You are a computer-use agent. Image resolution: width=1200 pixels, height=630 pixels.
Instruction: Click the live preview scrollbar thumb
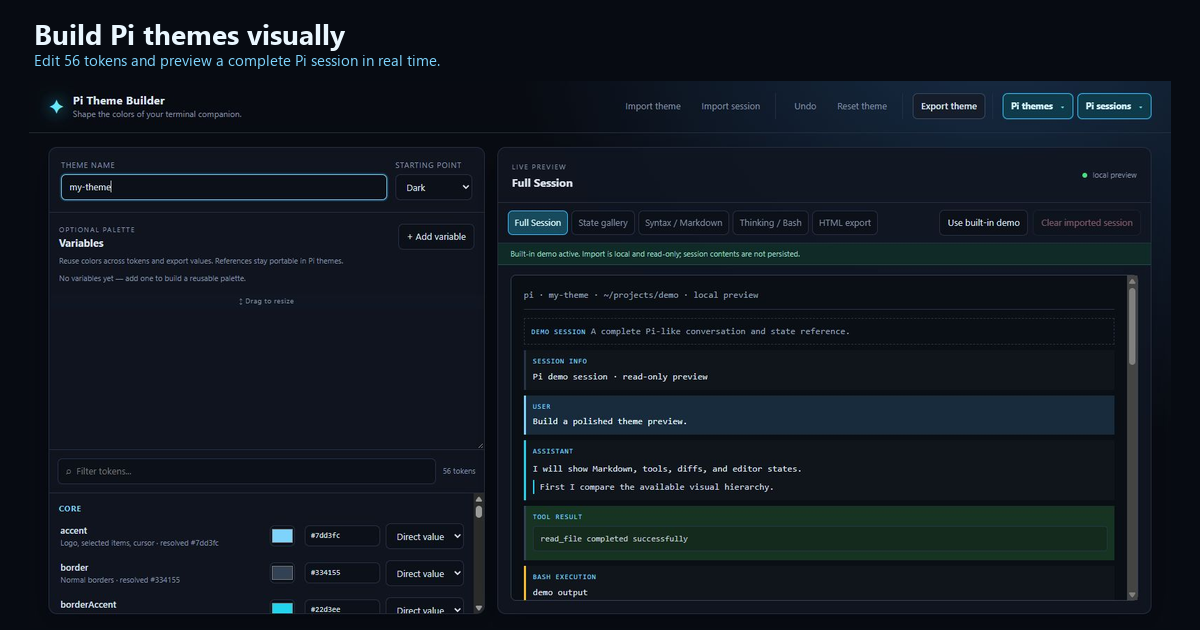click(1132, 325)
